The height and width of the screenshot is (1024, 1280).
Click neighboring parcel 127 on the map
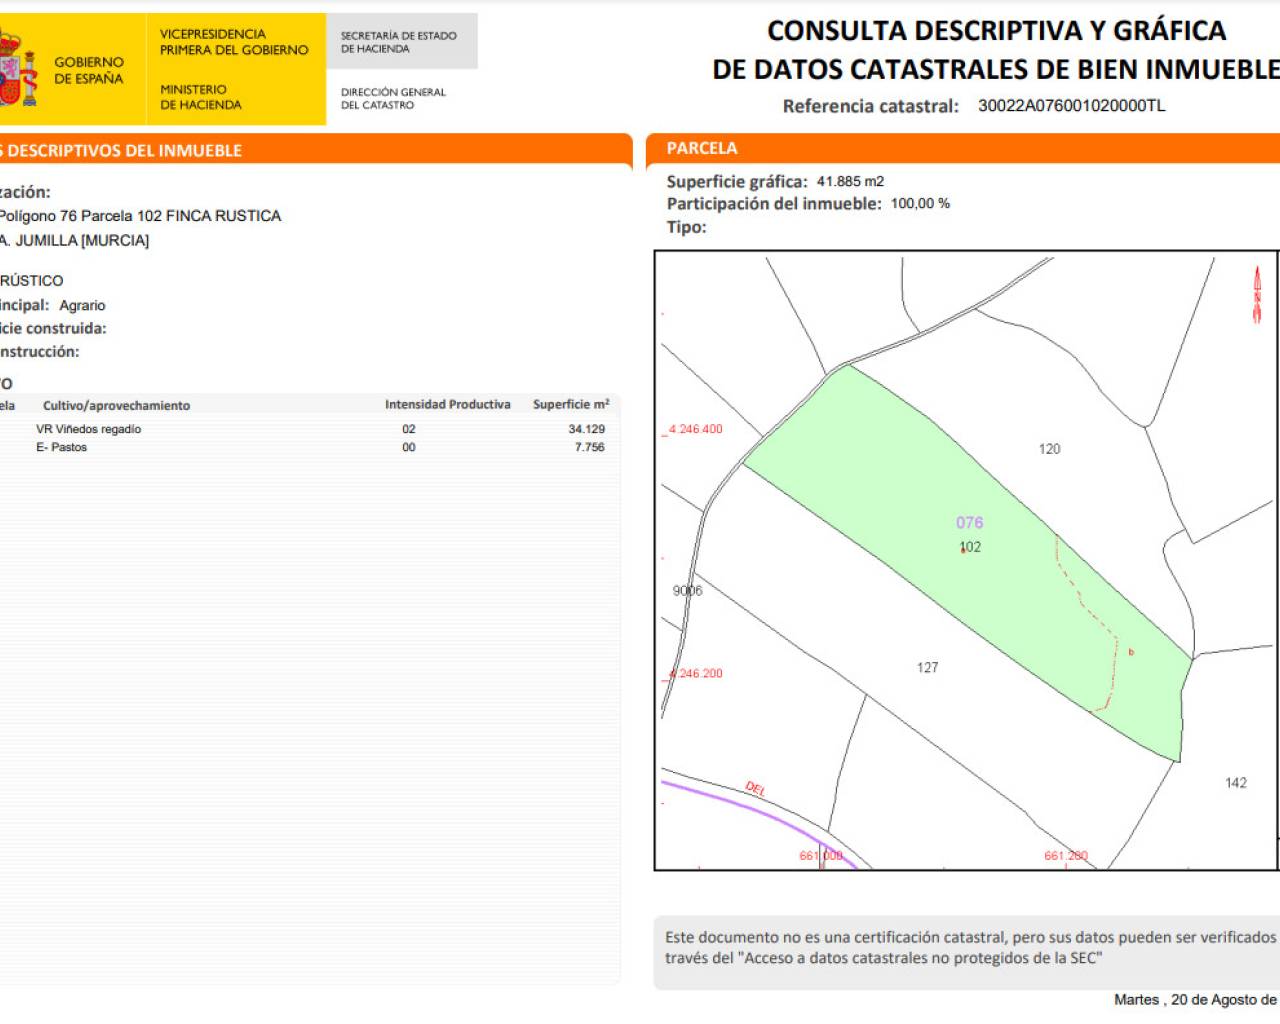pyautogui.click(x=927, y=667)
